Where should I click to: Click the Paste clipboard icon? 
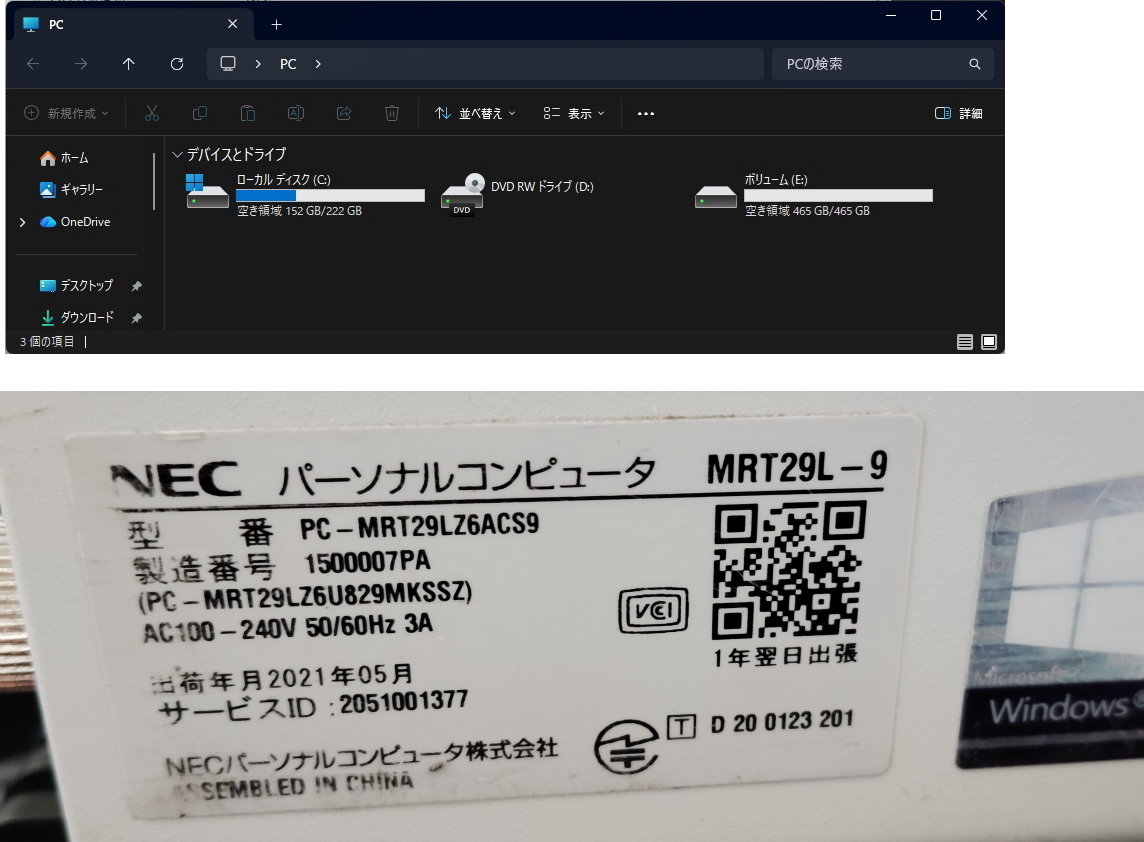(248, 113)
